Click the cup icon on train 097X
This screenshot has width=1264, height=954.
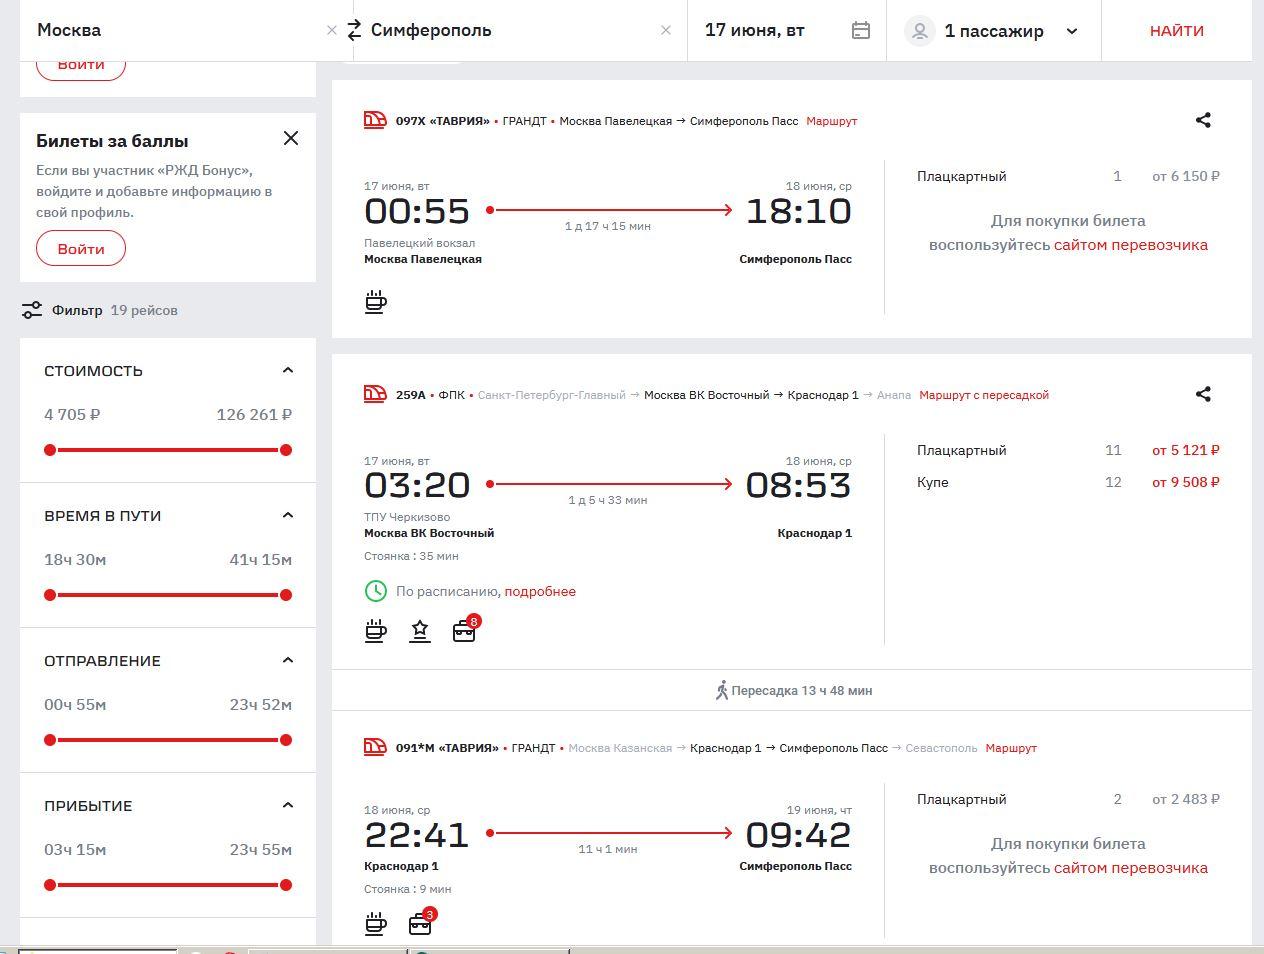point(376,301)
